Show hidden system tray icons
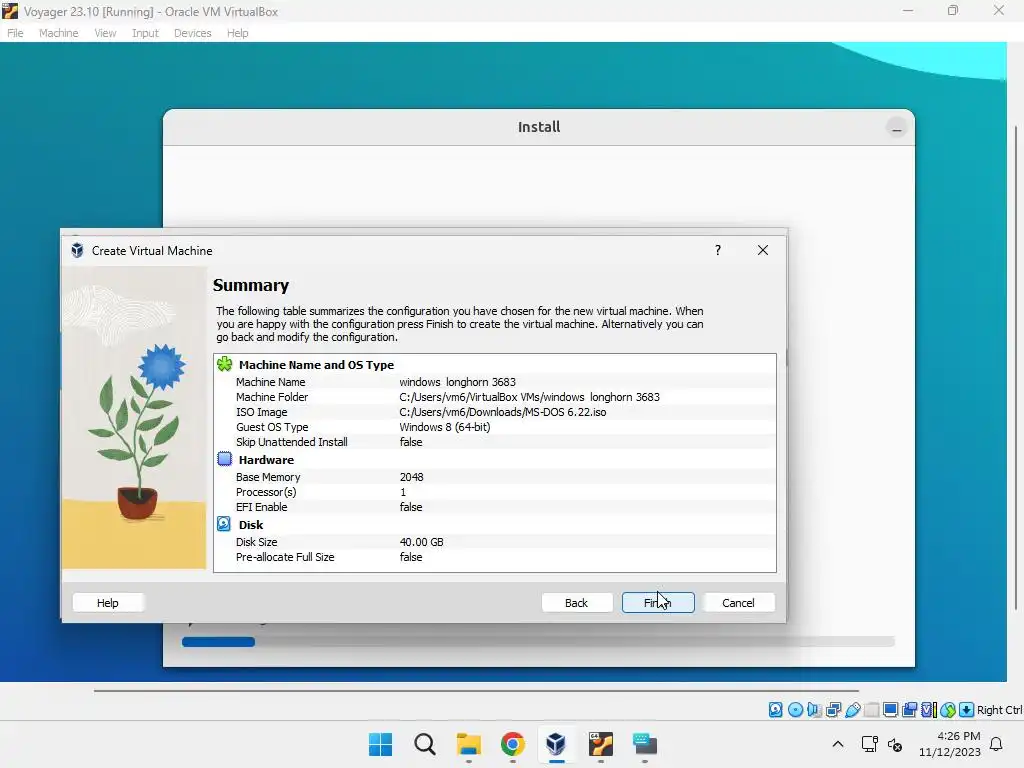Image resolution: width=1024 pixels, height=768 pixels. click(x=838, y=744)
